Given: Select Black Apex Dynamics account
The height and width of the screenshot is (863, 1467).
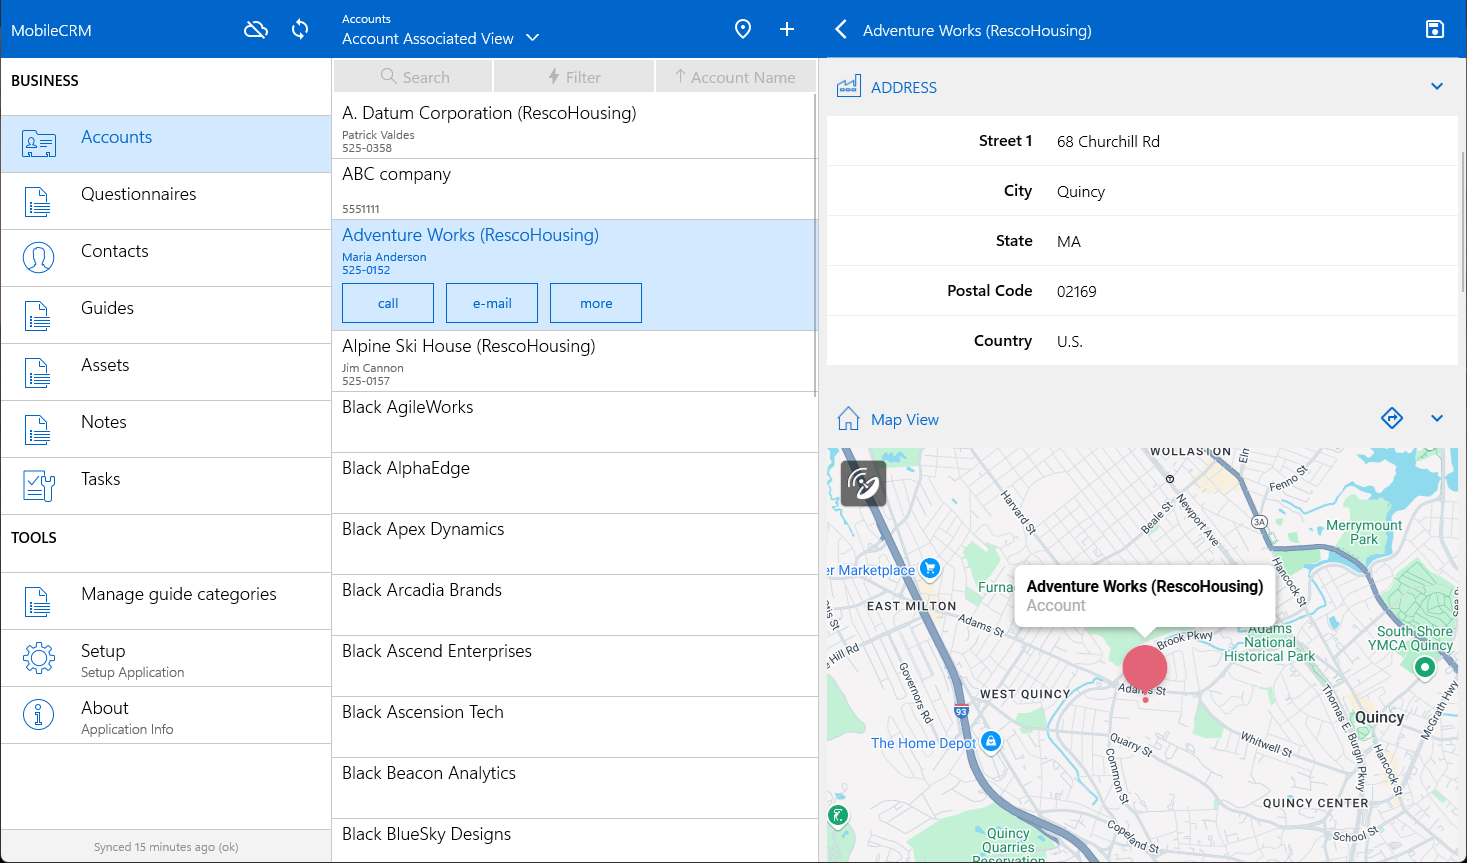Looking at the screenshot, I should click(x=574, y=544).
